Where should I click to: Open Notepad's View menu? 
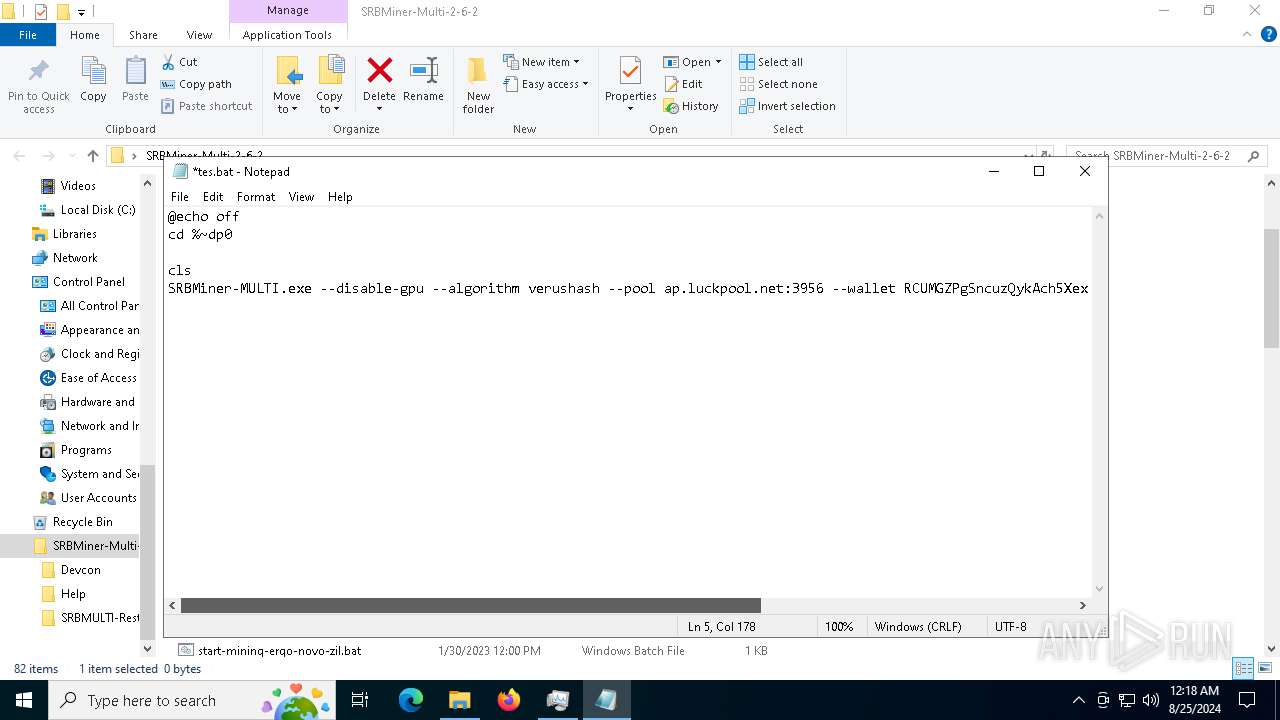click(301, 197)
